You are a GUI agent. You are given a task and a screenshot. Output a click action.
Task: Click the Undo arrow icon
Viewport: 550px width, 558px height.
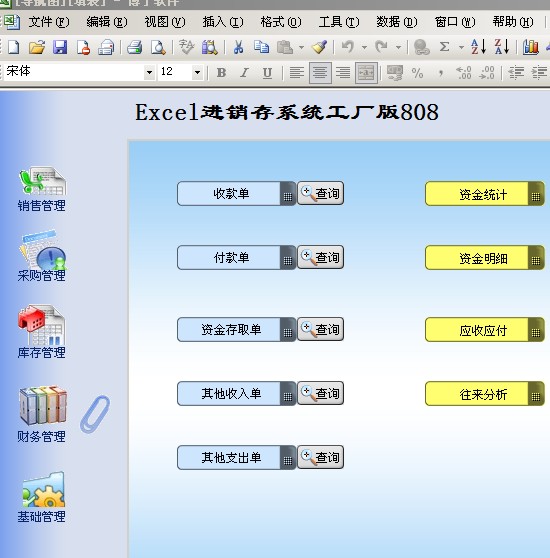point(348,47)
